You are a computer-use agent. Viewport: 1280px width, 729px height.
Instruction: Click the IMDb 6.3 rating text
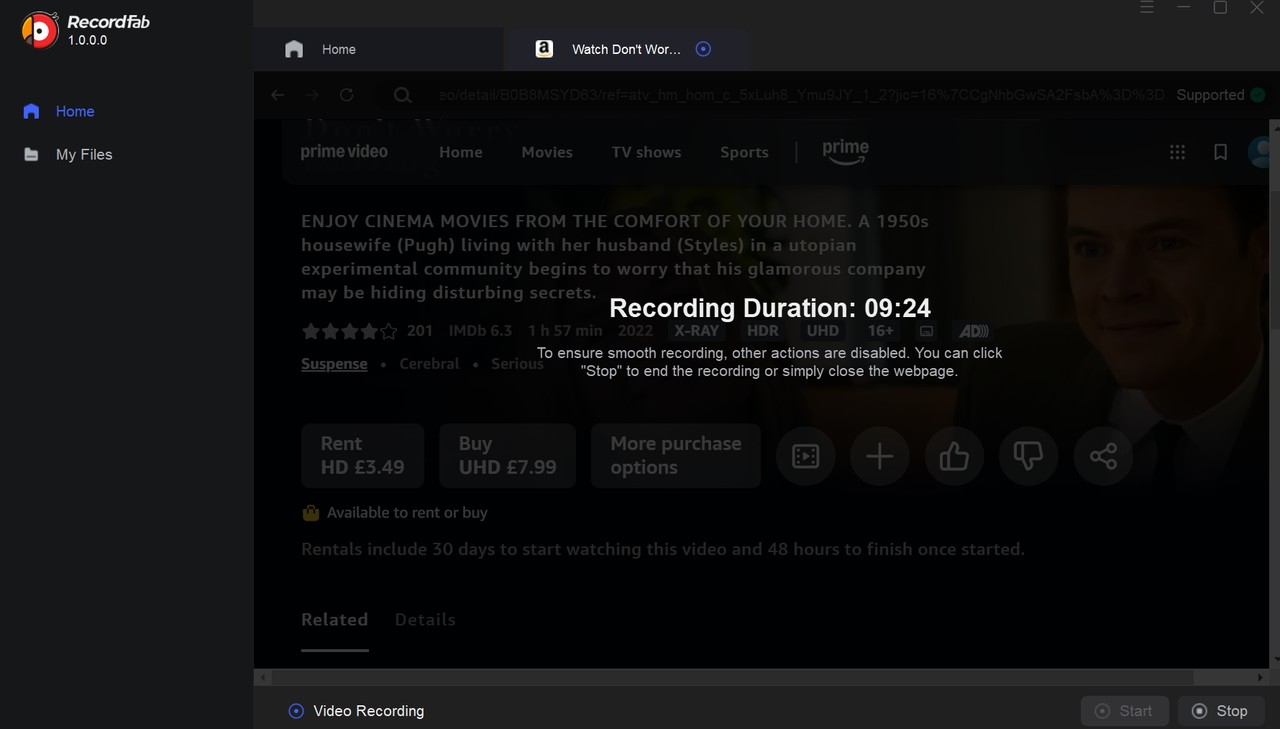click(480, 331)
